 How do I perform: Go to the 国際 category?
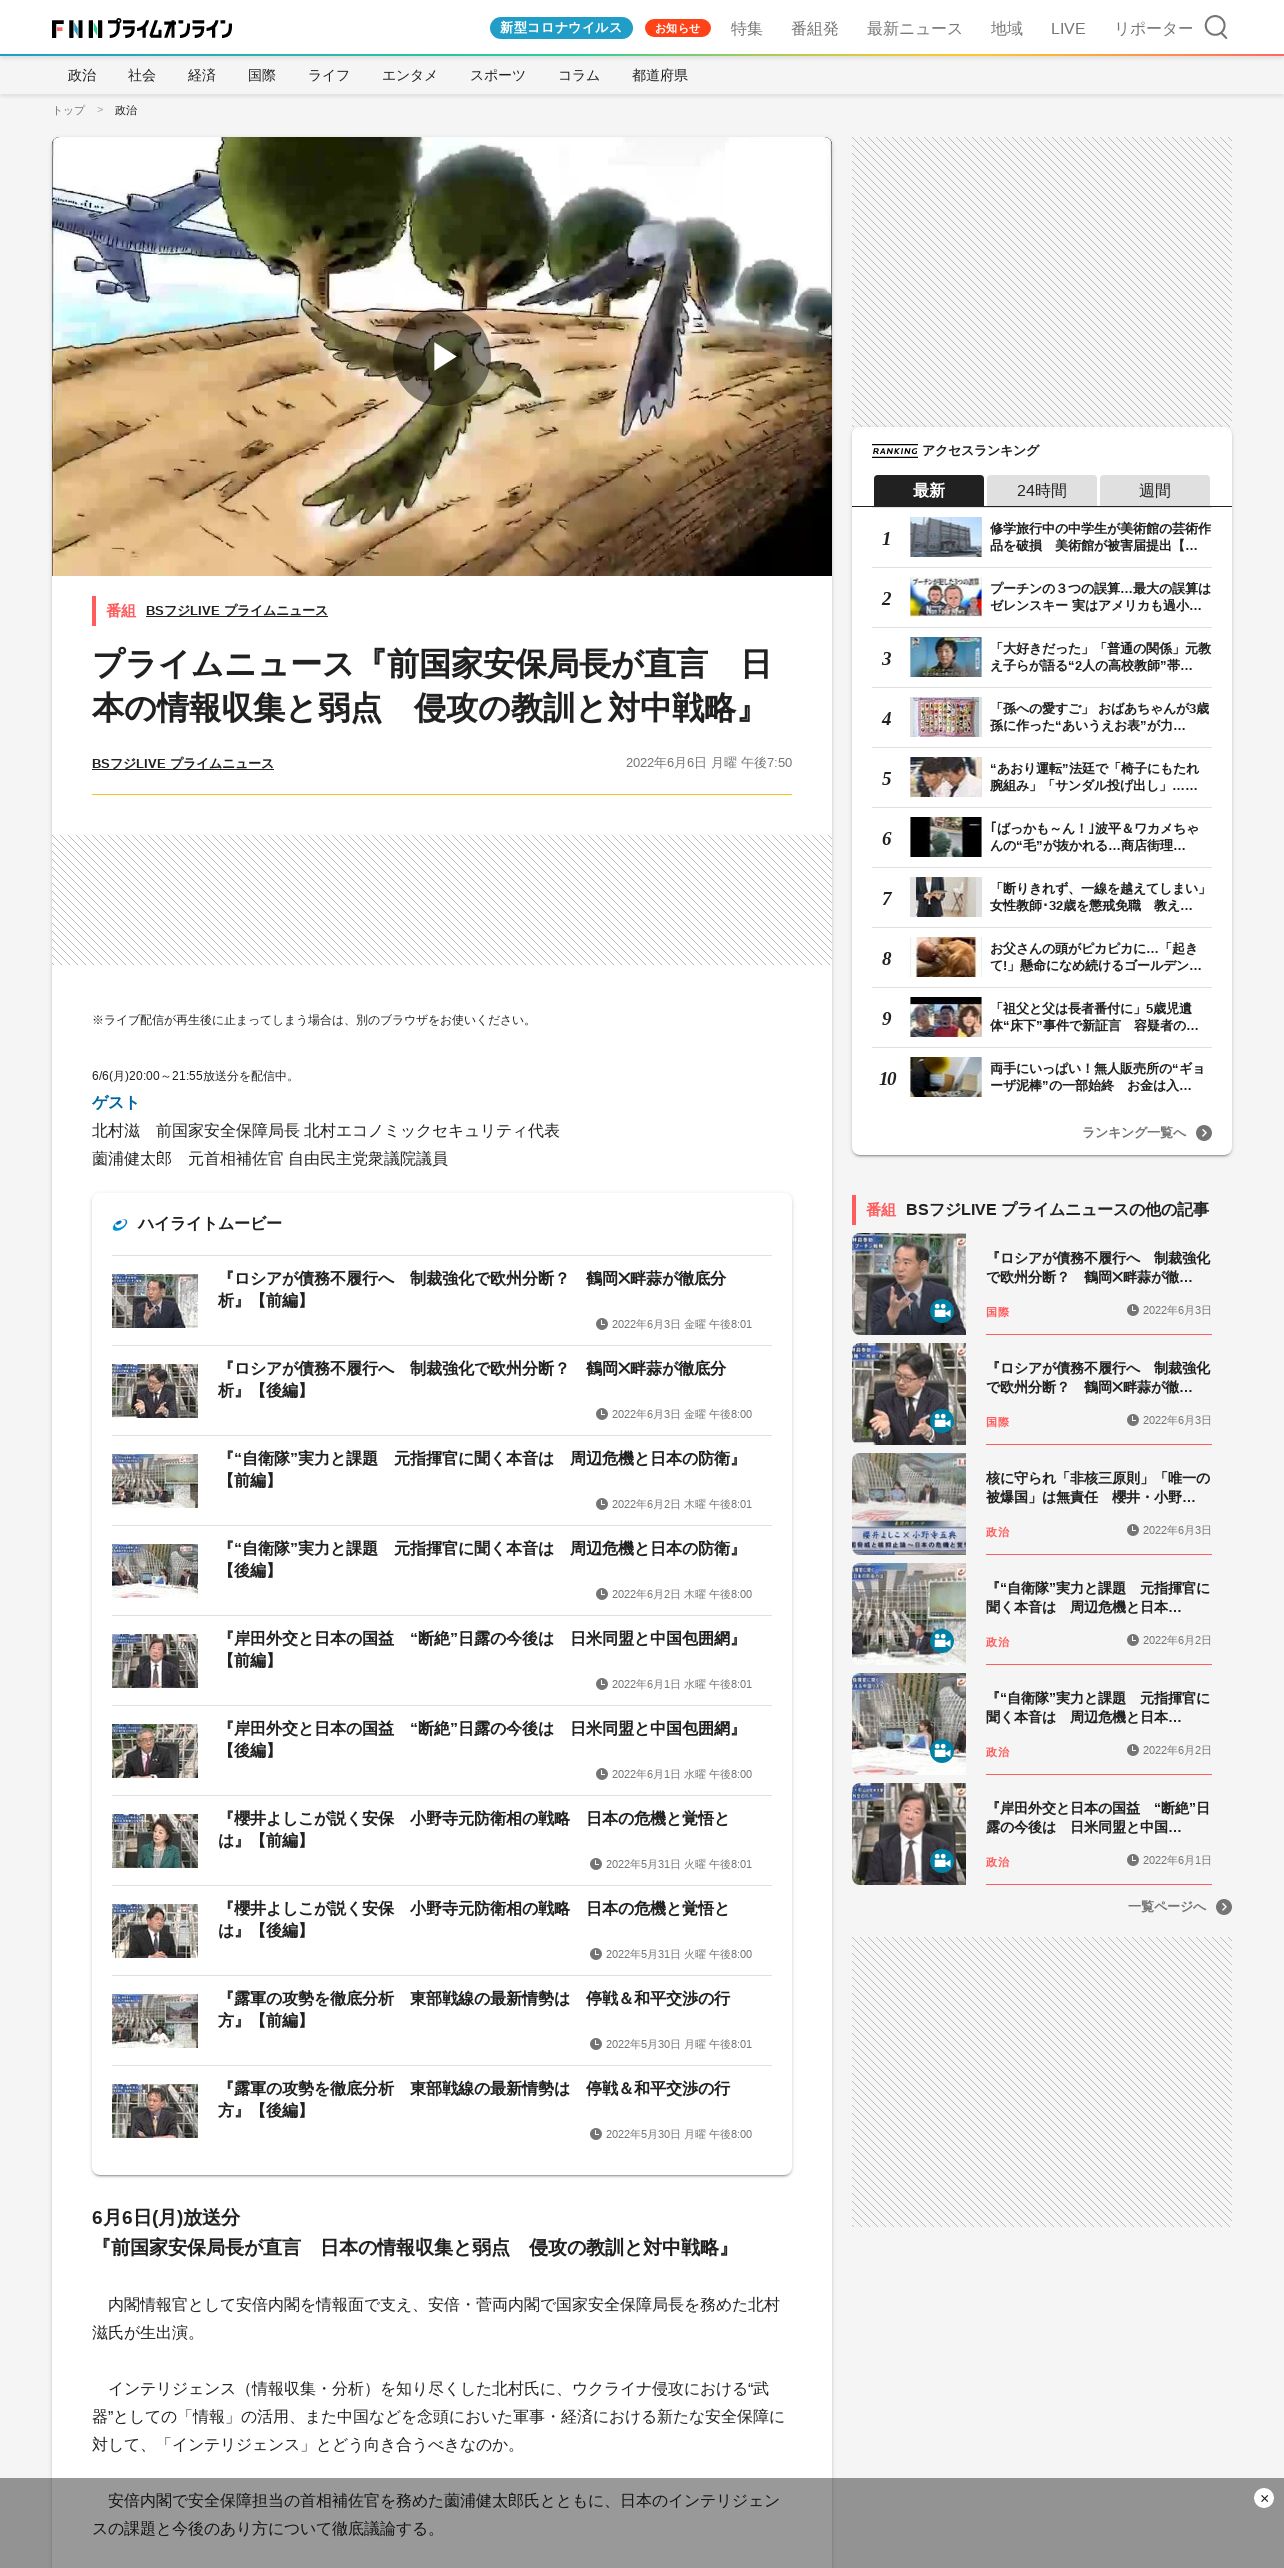pos(262,75)
